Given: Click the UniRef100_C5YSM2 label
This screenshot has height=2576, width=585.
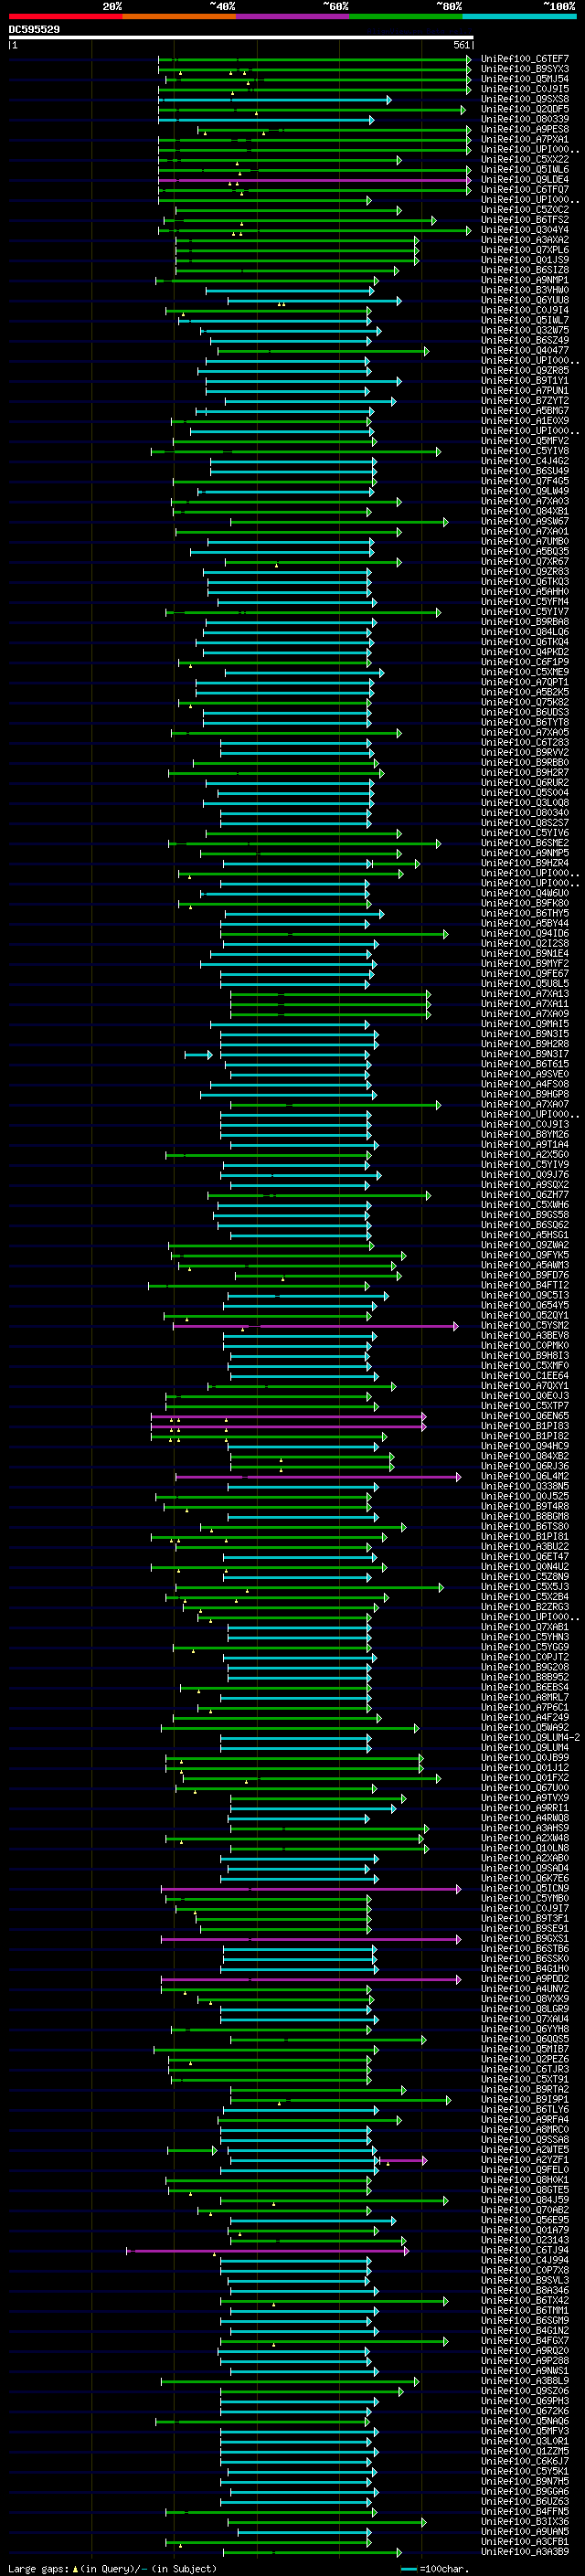Looking at the screenshot, I should tap(525, 1326).
